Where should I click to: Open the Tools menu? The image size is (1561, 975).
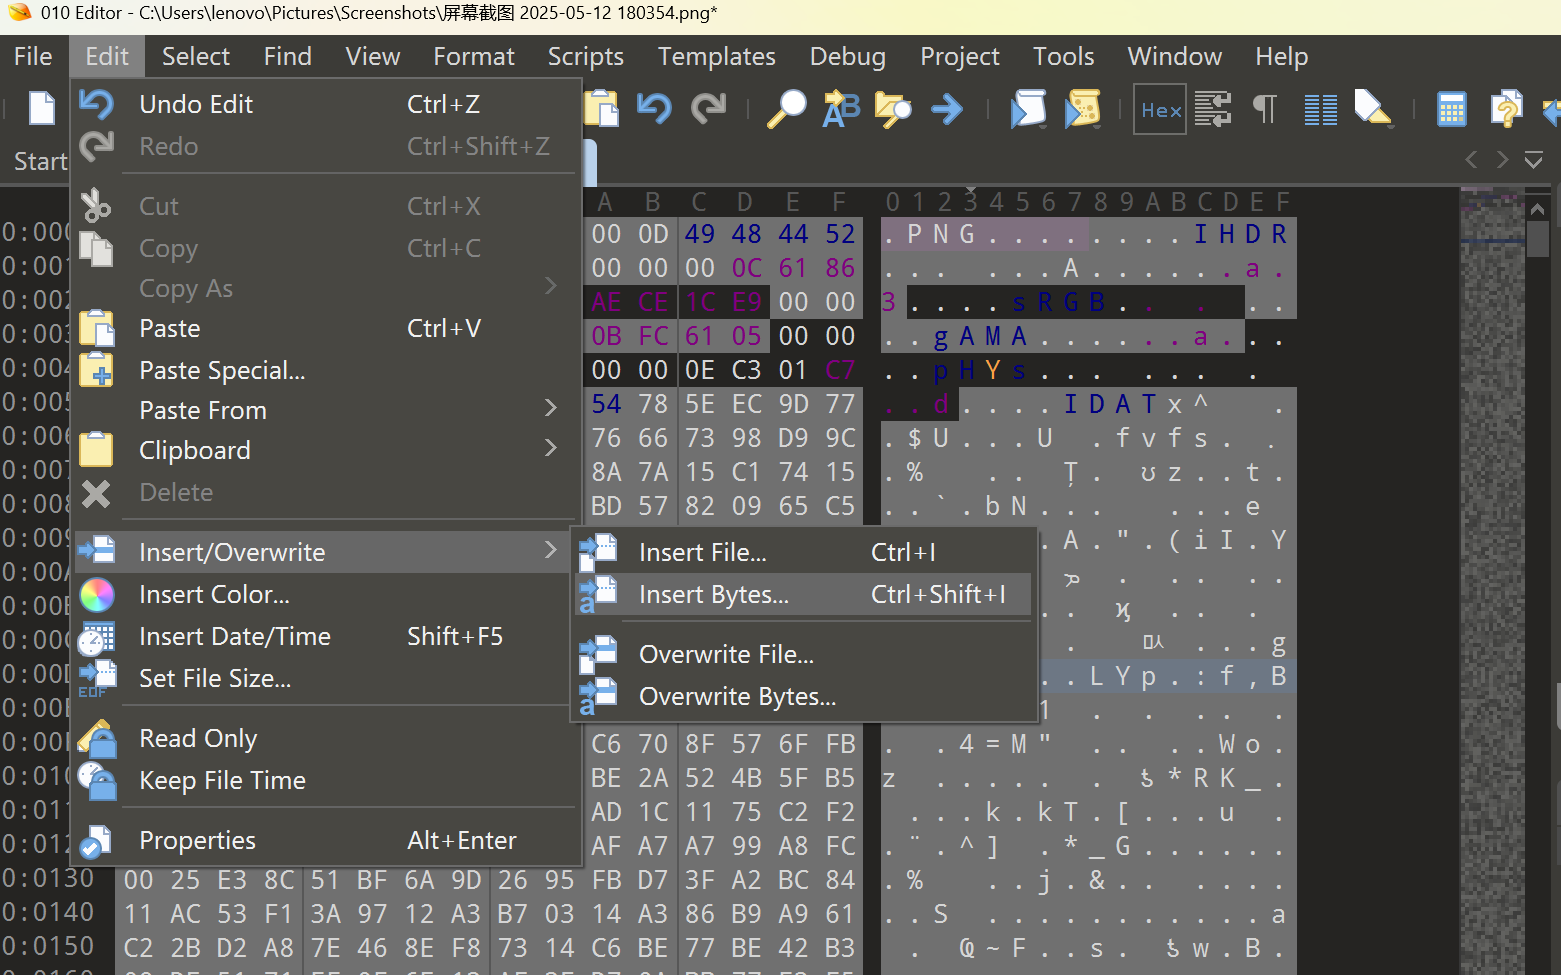coord(1064,56)
